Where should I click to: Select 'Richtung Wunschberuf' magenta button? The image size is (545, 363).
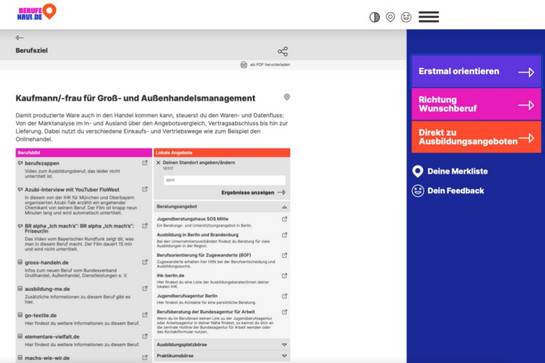click(476, 104)
